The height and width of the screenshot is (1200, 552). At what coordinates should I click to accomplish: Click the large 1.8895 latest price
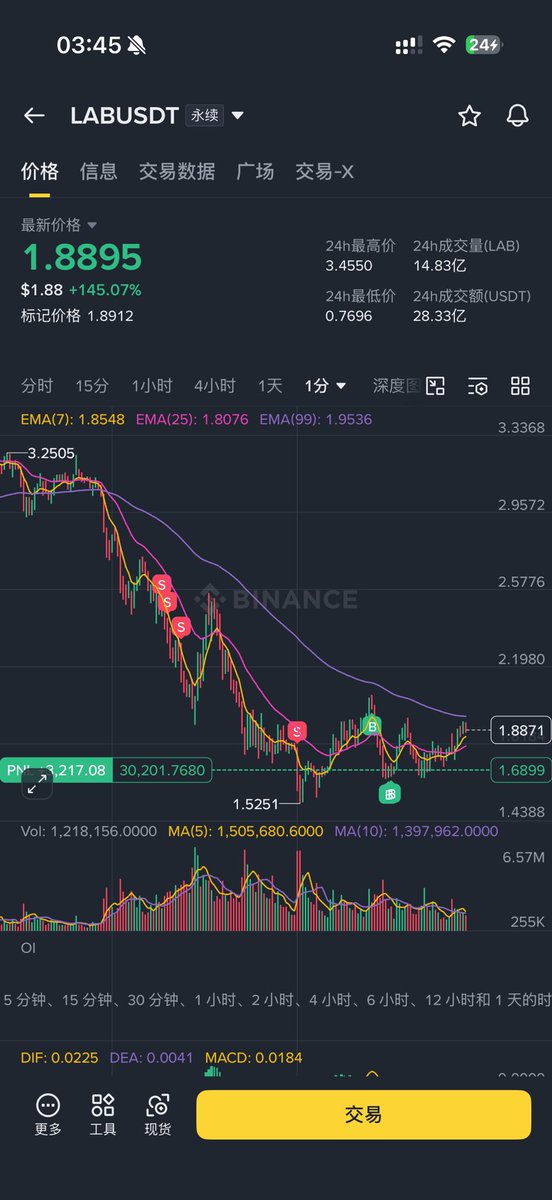point(82,258)
